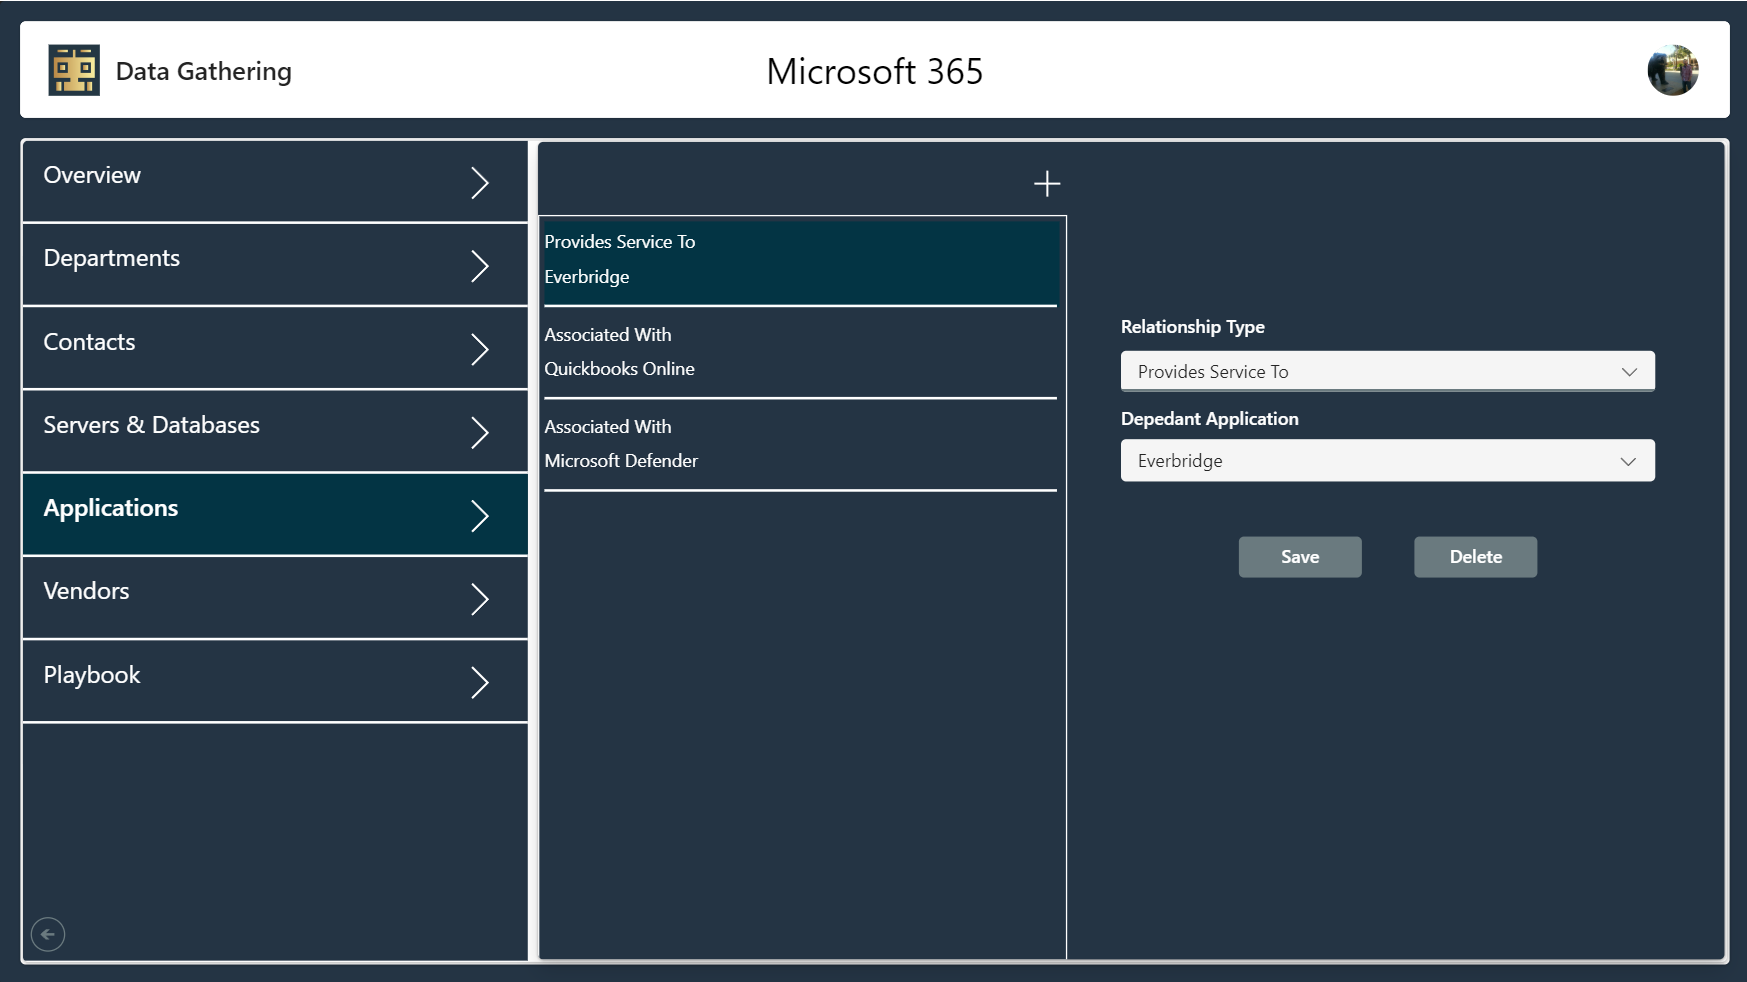Click the chevron arrow next to Servers & Databases
The height and width of the screenshot is (982, 1747).
point(480,432)
